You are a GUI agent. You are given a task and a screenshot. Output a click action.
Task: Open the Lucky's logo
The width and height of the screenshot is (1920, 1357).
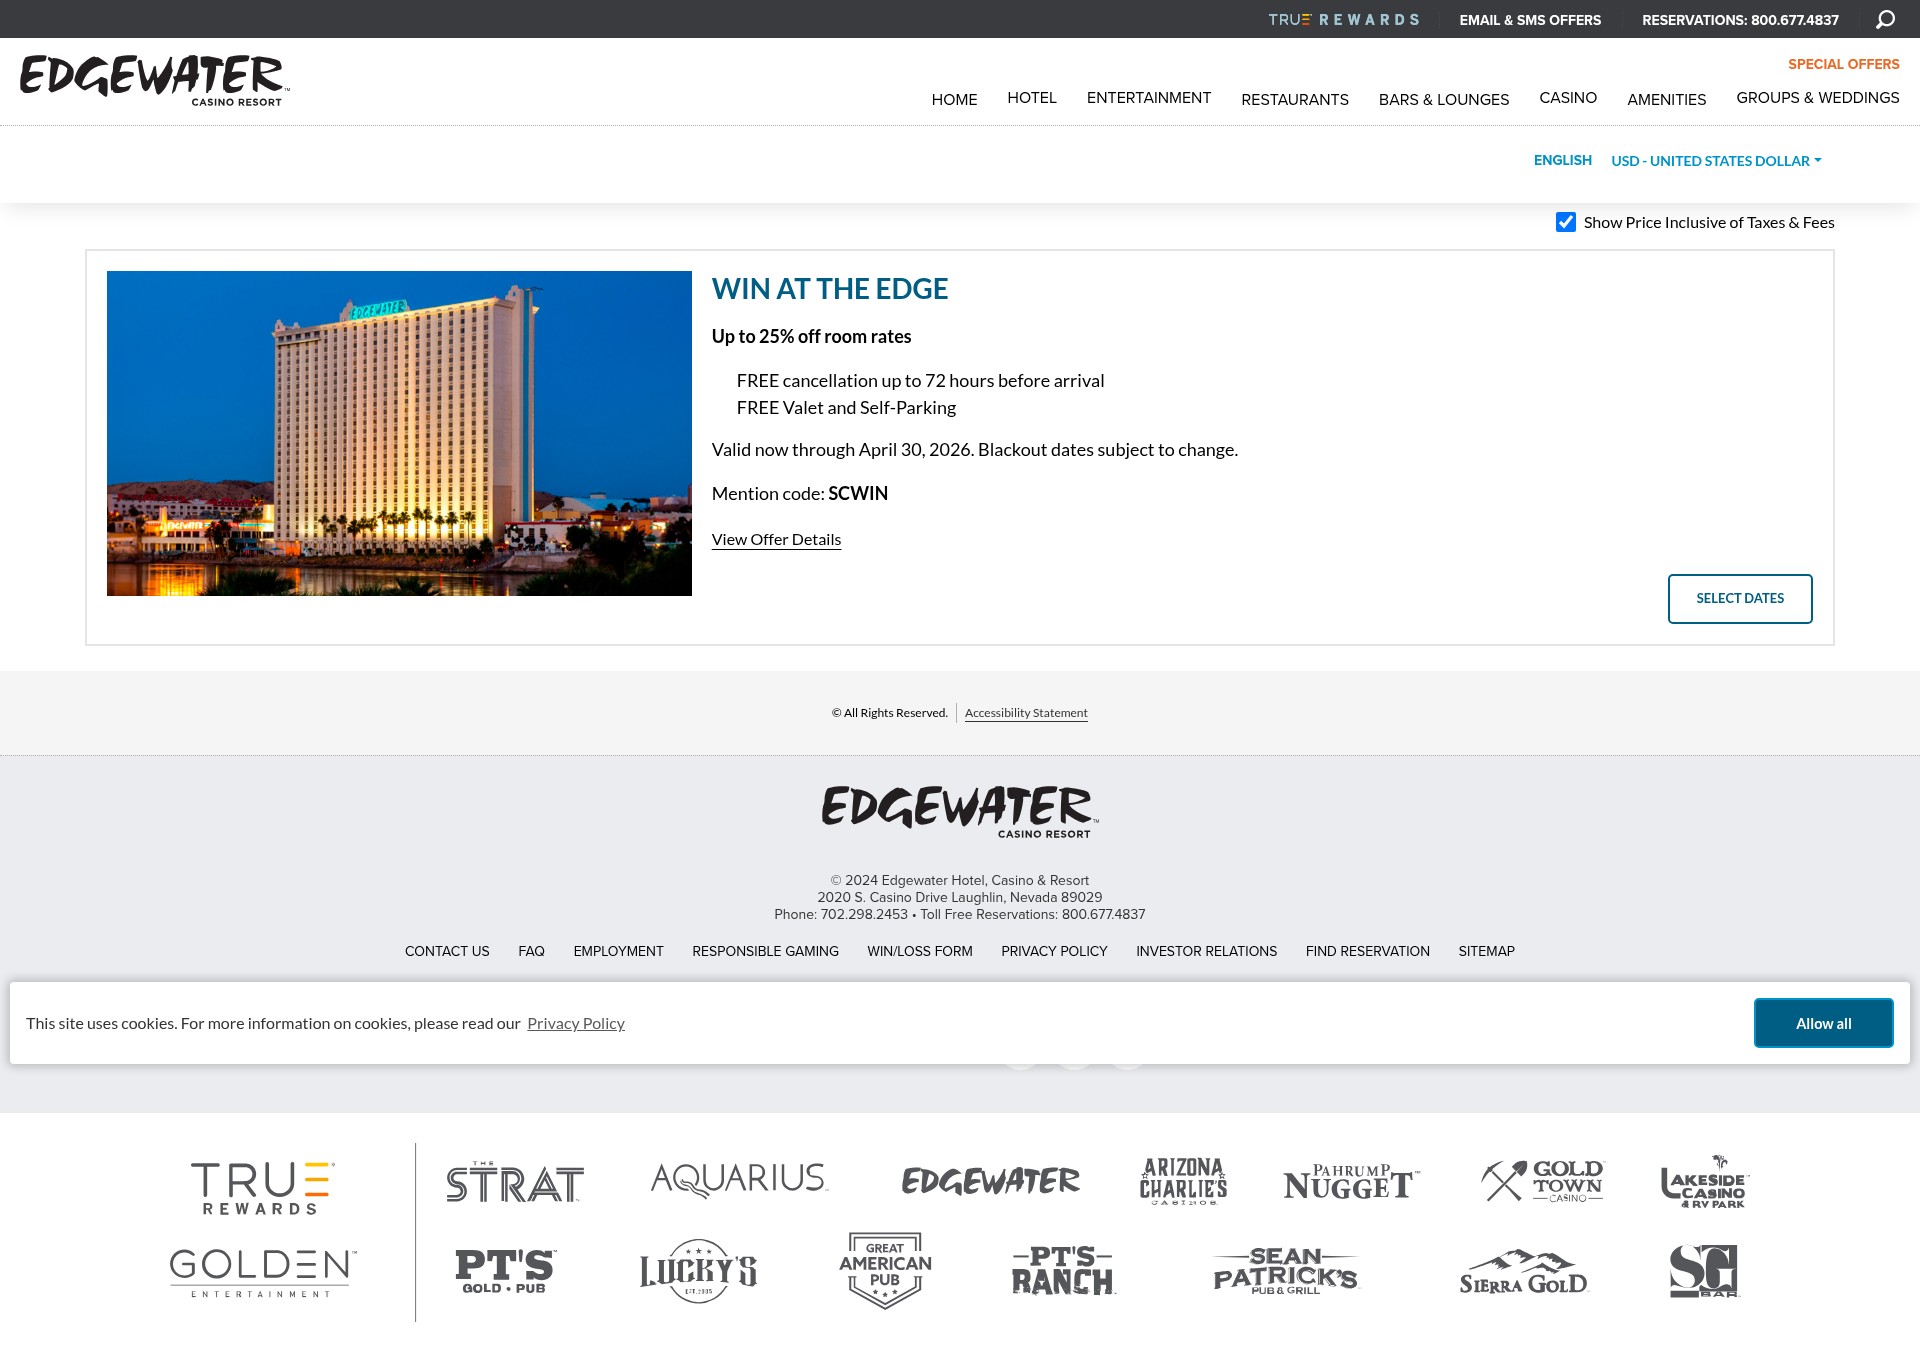coord(698,1271)
